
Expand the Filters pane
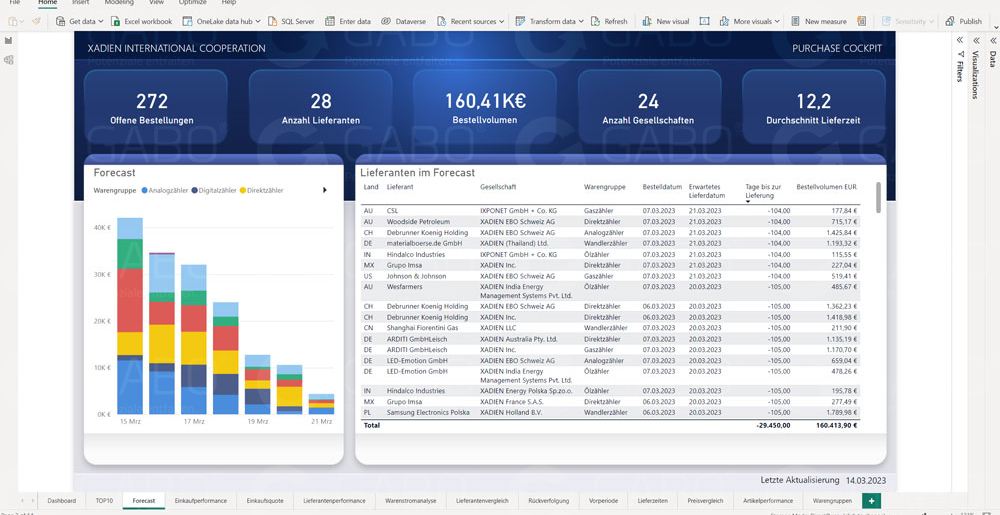click(x=959, y=40)
